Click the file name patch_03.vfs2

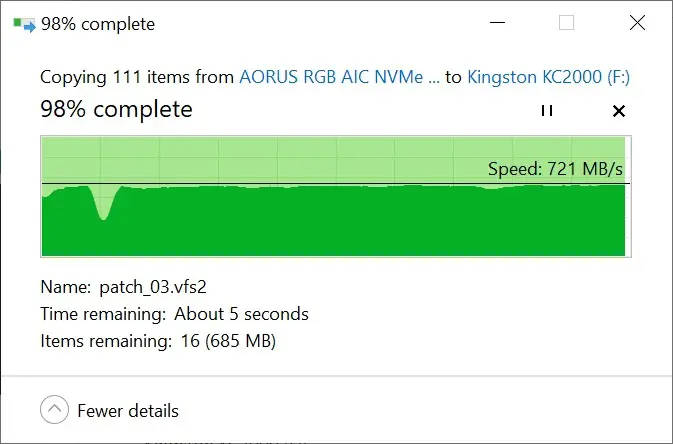pos(153,287)
